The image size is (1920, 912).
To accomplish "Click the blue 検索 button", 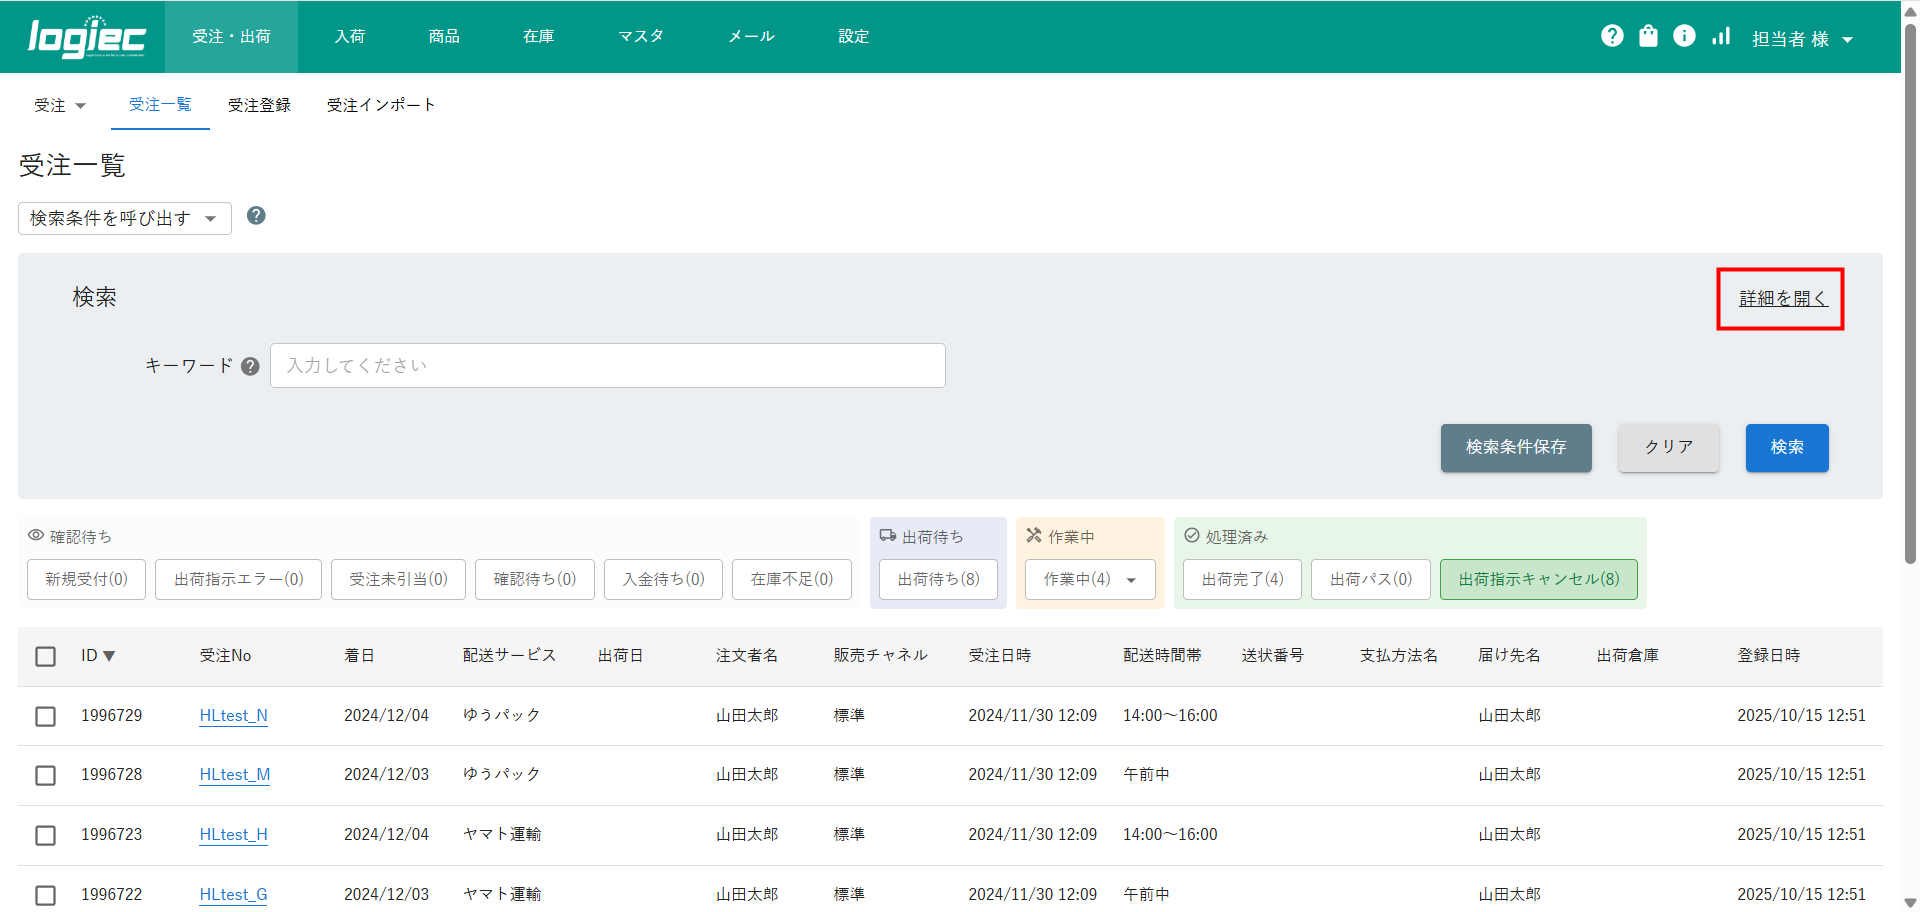I will coord(1786,447).
